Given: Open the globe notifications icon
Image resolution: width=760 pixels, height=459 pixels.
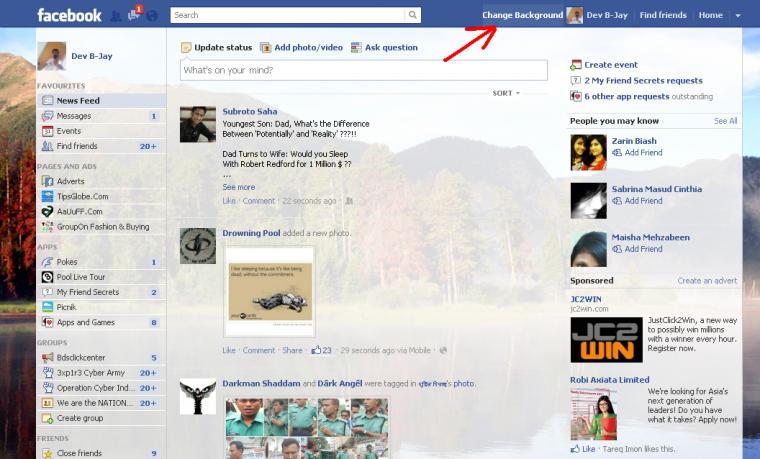Looking at the screenshot, I should [152, 16].
